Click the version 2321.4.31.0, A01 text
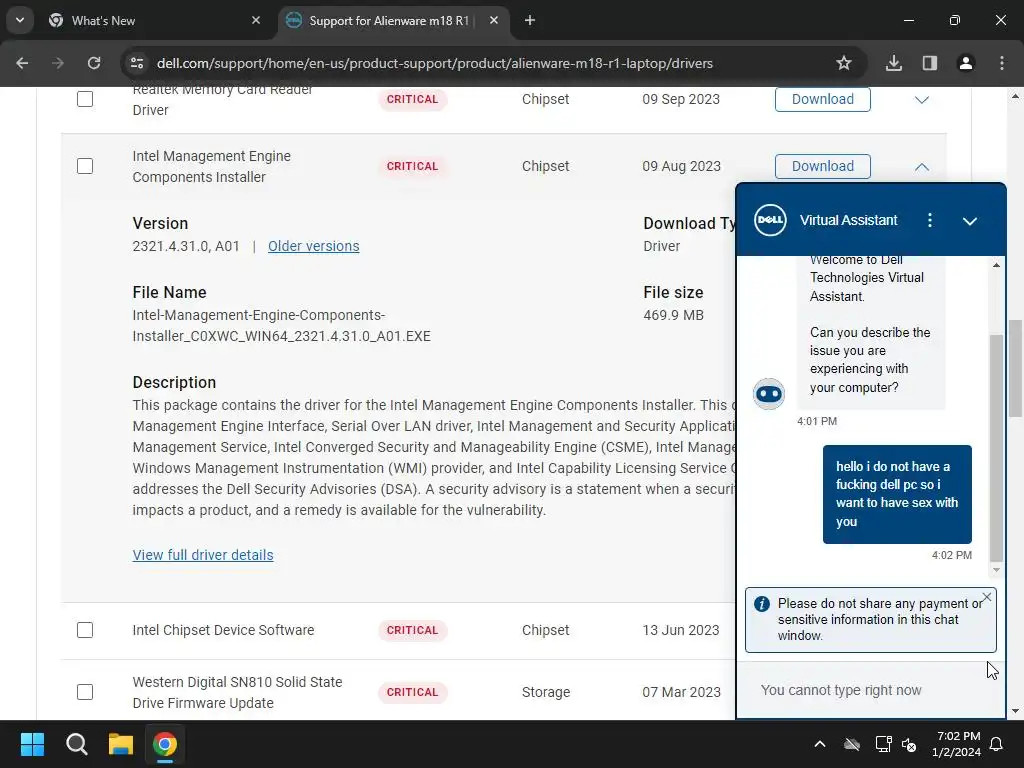The height and width of the screenshot is (768, 1024). (185, 246)
